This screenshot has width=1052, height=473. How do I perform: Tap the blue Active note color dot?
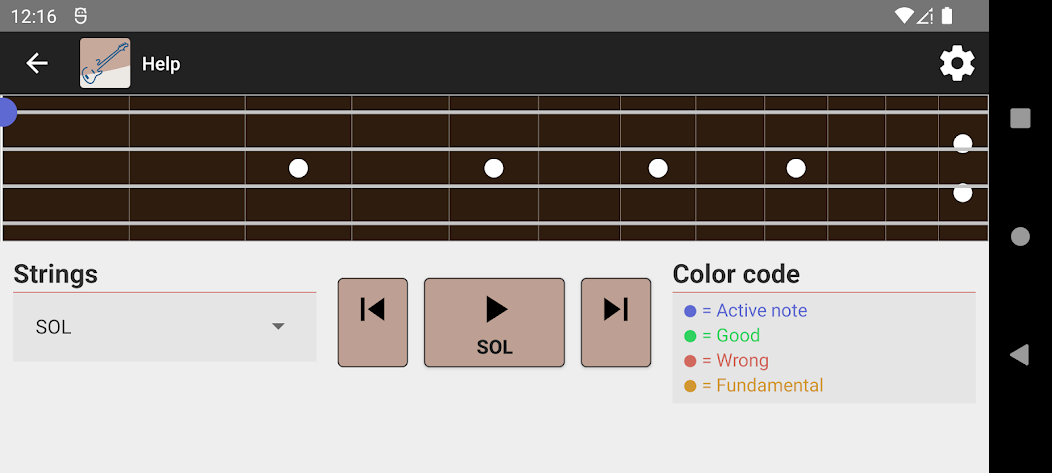pyautogui.click(x=690, y=311)
